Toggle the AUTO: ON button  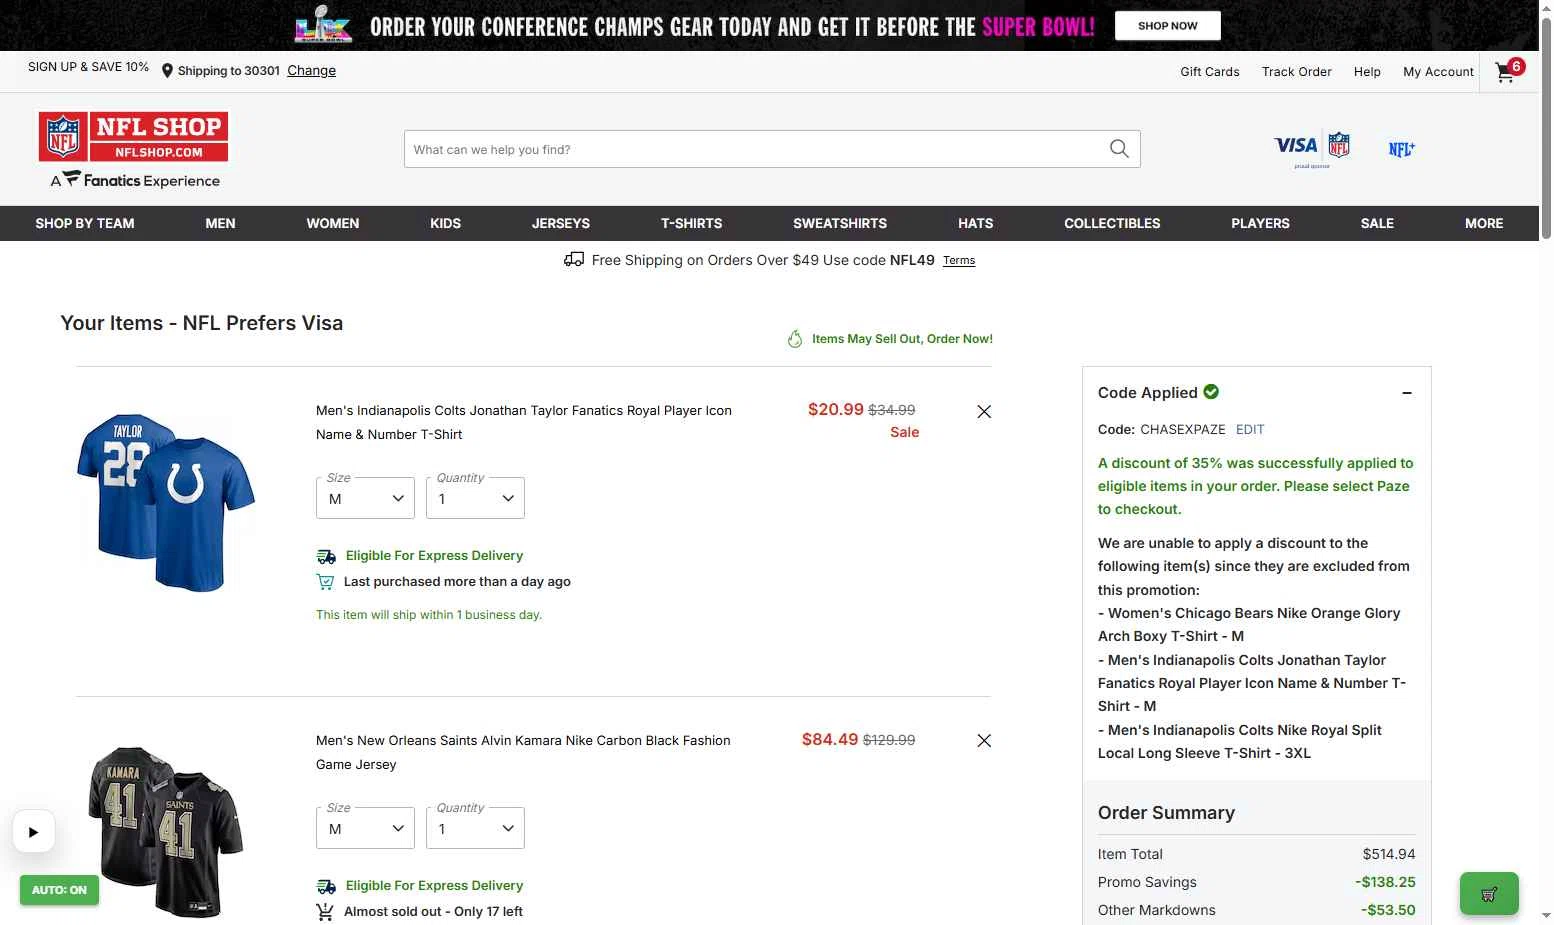pos(59,890)
